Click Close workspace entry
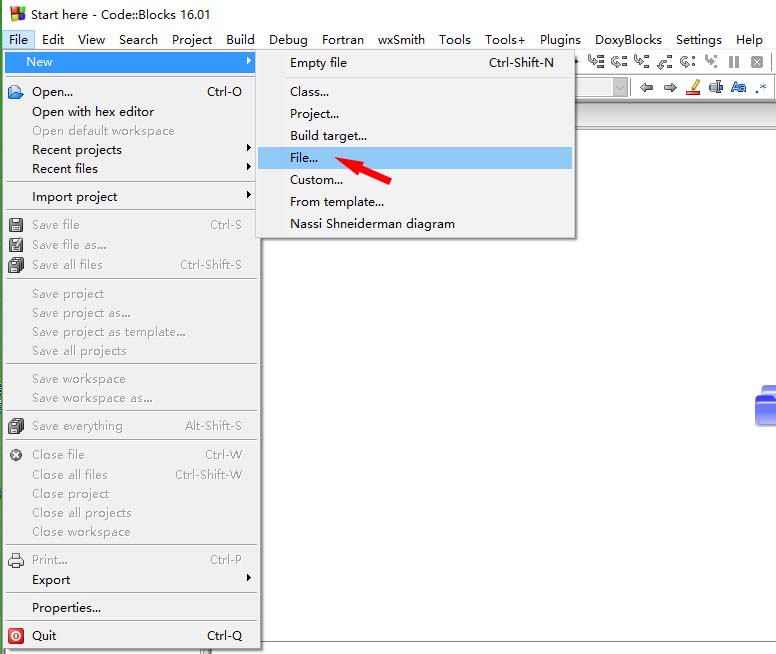The image size is (776, 654). click(131, 532)
